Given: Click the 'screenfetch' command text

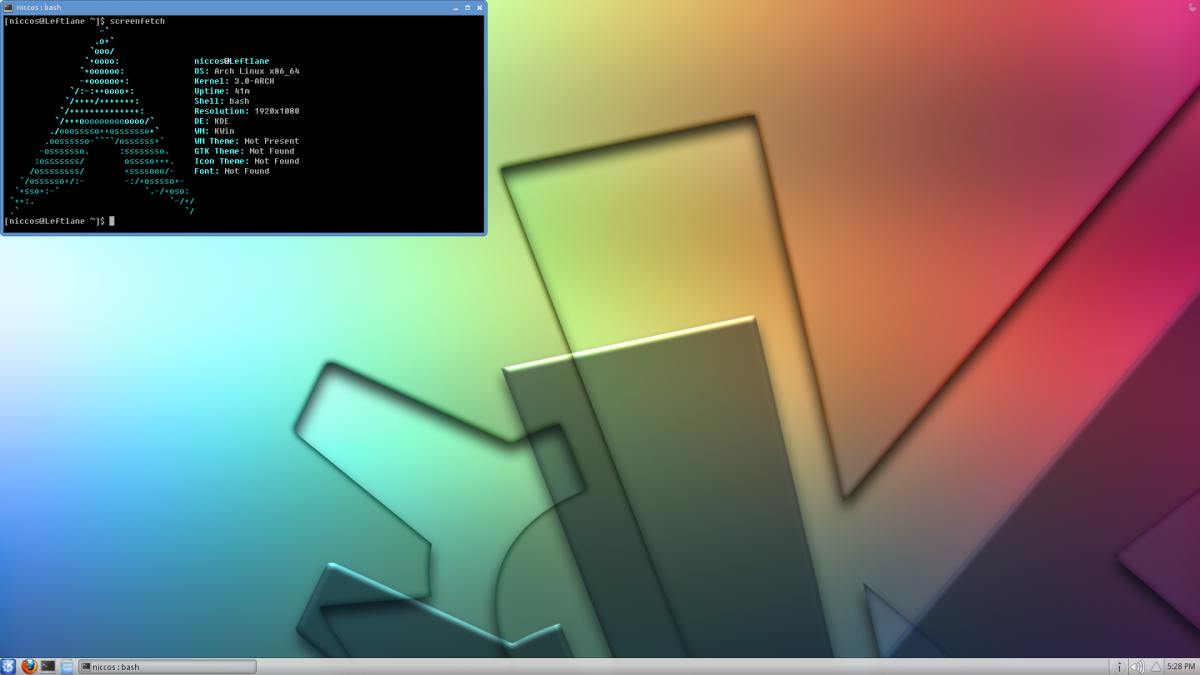Looking at the screenshot, I should [137, 21].
